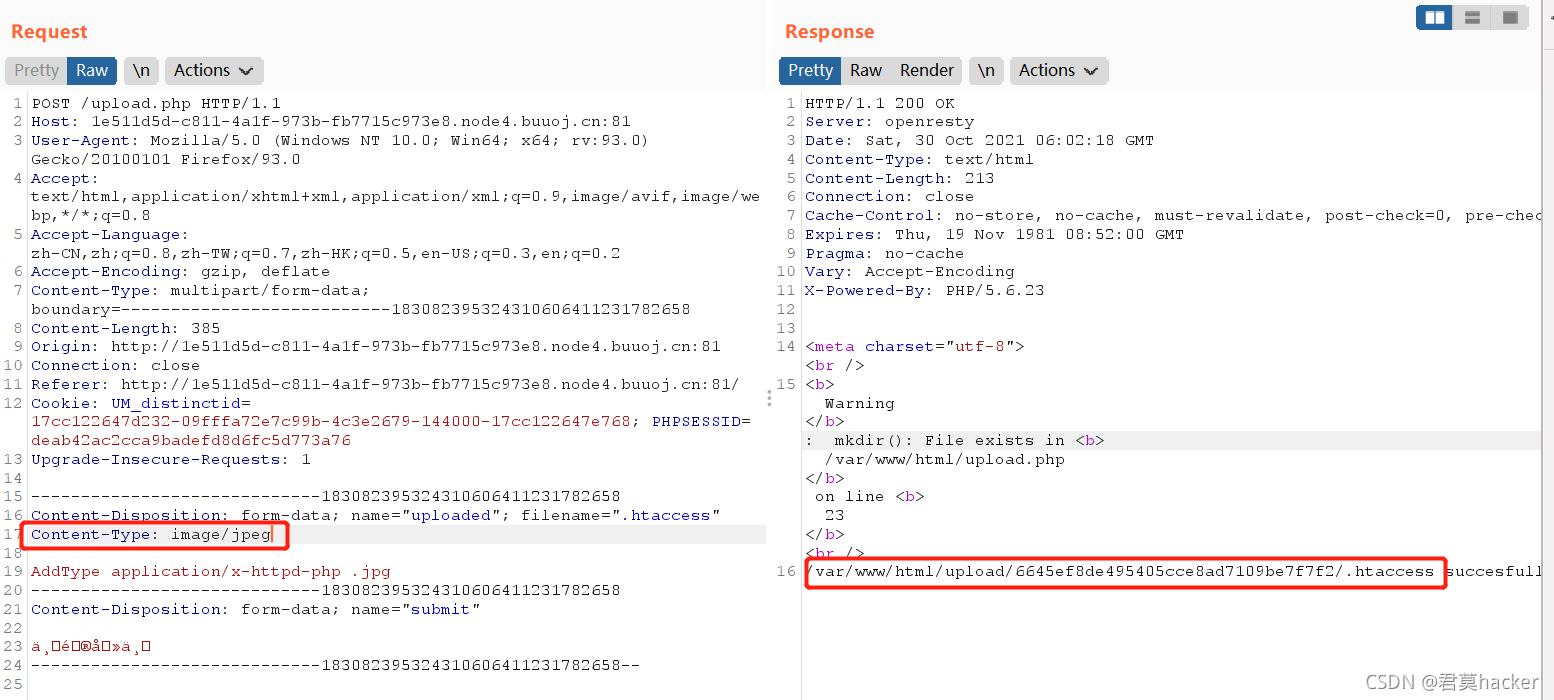Switch Request view to Pretty tab

coord(36,70)
